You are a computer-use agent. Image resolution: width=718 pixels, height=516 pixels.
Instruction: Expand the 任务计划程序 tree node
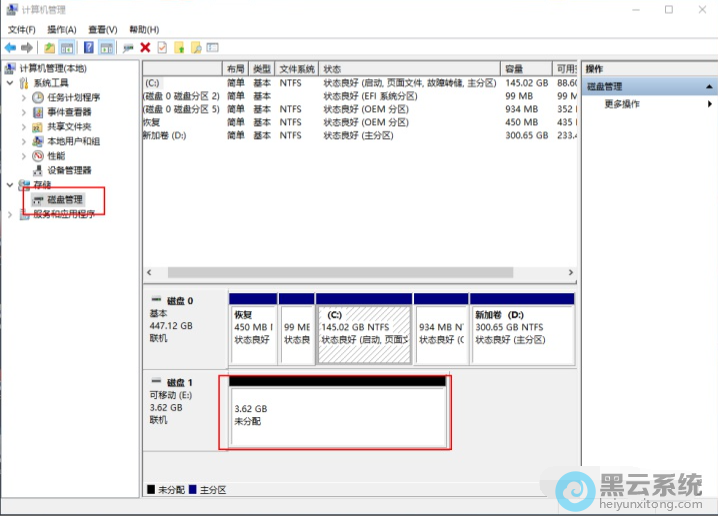click(x=25, y=98)
